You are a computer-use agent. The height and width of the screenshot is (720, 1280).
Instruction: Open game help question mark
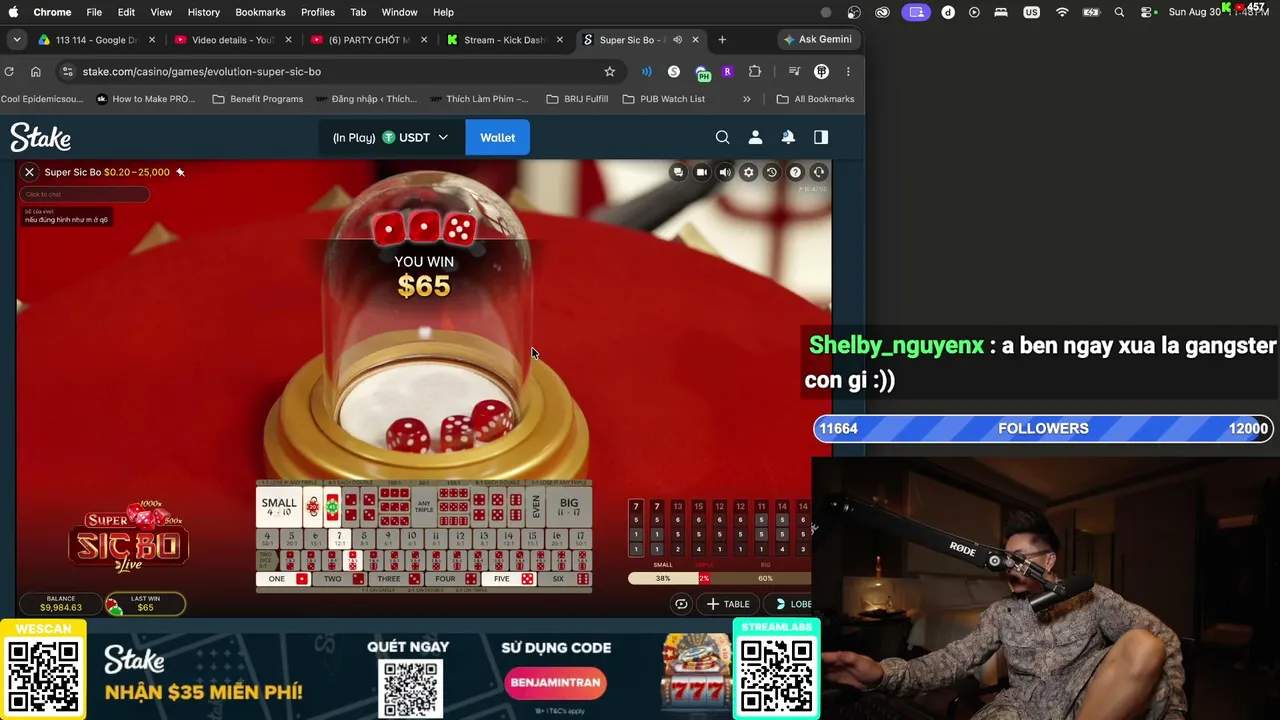[x=795, y=172]
